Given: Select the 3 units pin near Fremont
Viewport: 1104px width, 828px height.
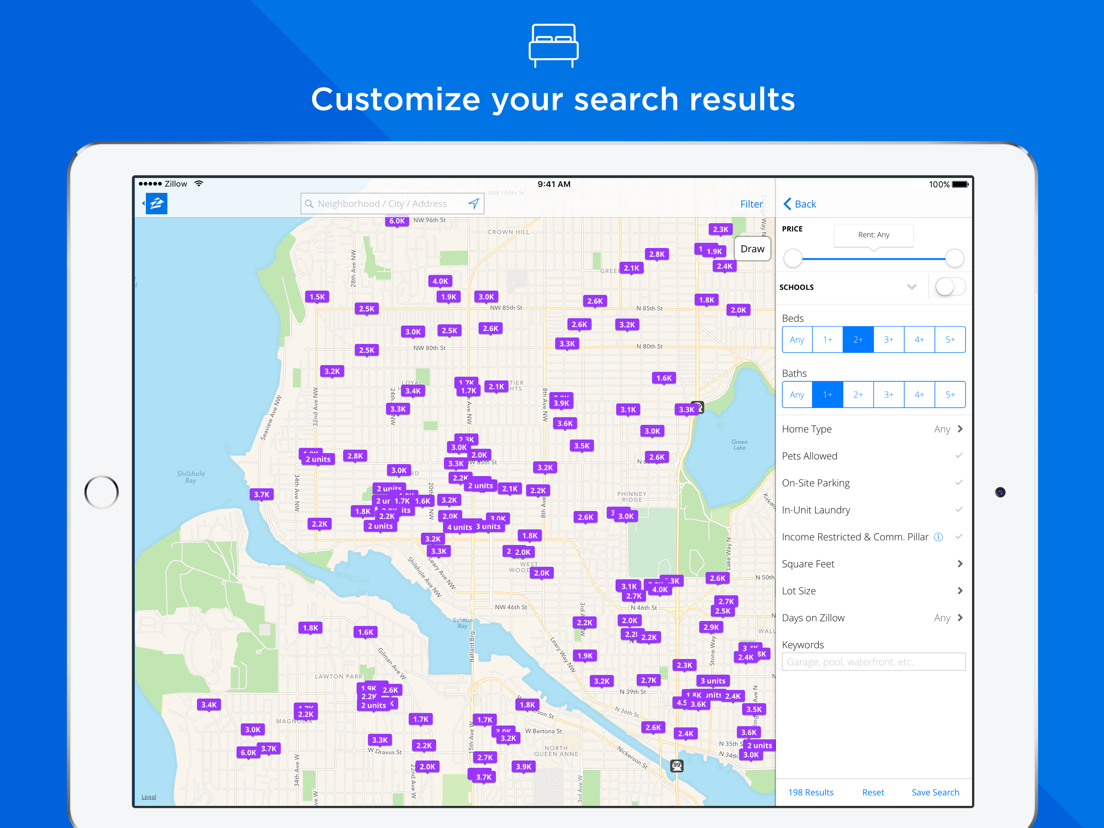Looking at the screenshot, I should tap(713, 681).
